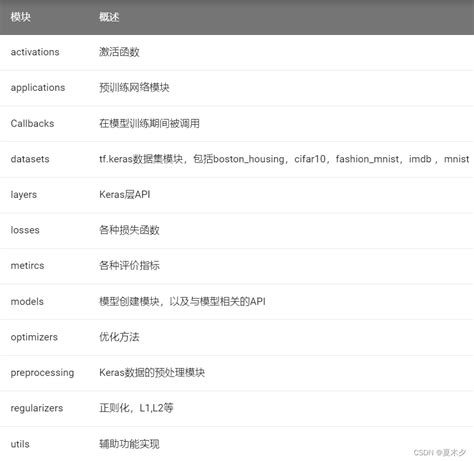The image size is (474, 461).
Task: Click the Keras层API description
Action: (125, 194)
